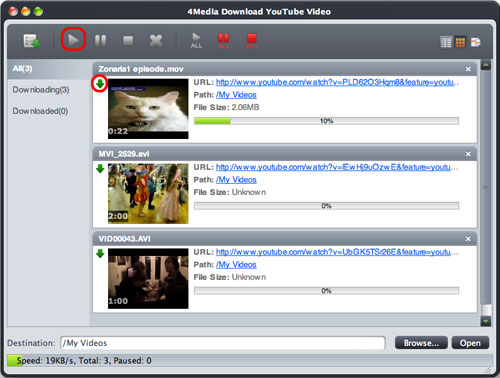The image size is (500, 378).
Task: Click the Destination path input field
Action: pos(223,343)
